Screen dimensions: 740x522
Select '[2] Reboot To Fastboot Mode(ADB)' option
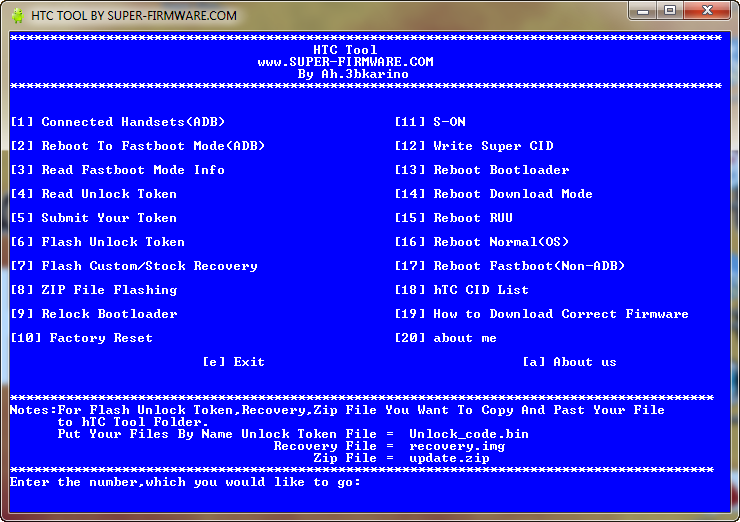click(x=137, y=146)
